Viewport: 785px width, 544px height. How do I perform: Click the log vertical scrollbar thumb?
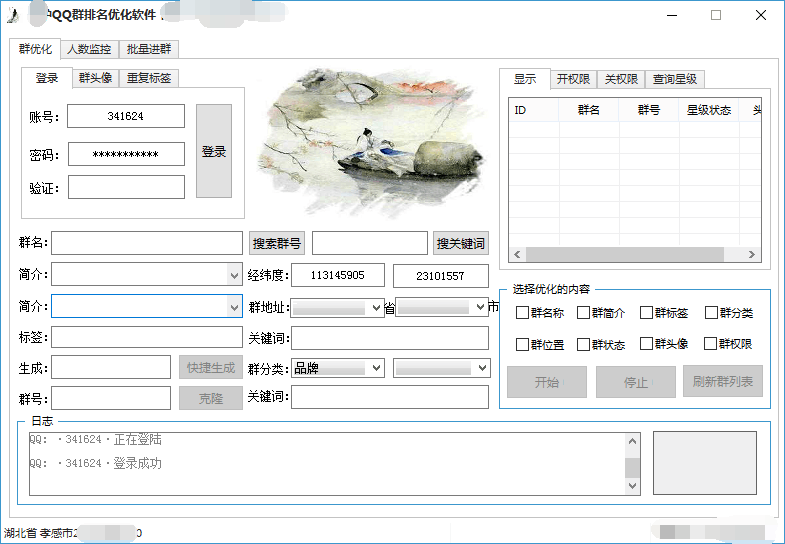(632, 468)
